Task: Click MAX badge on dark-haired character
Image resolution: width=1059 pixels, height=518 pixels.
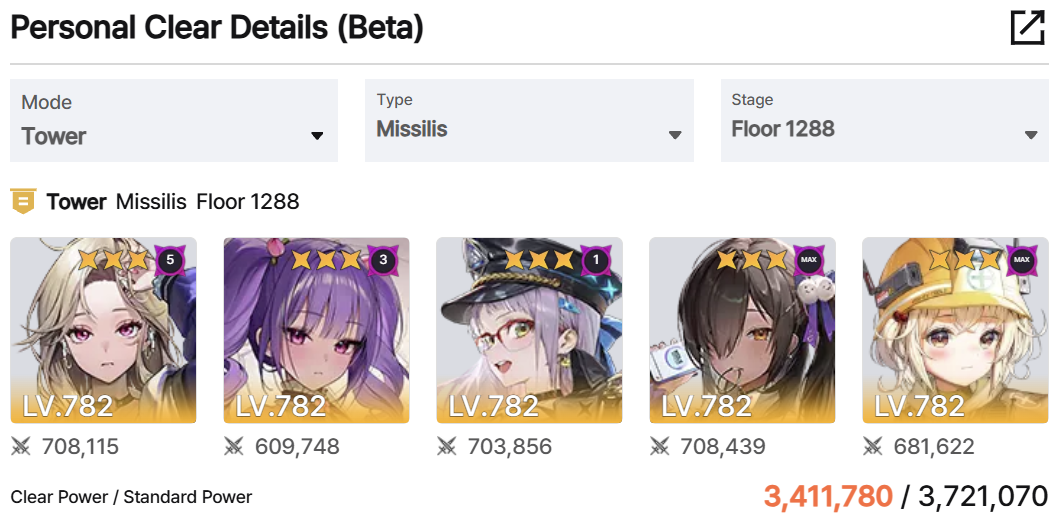Action: [808, 260]
